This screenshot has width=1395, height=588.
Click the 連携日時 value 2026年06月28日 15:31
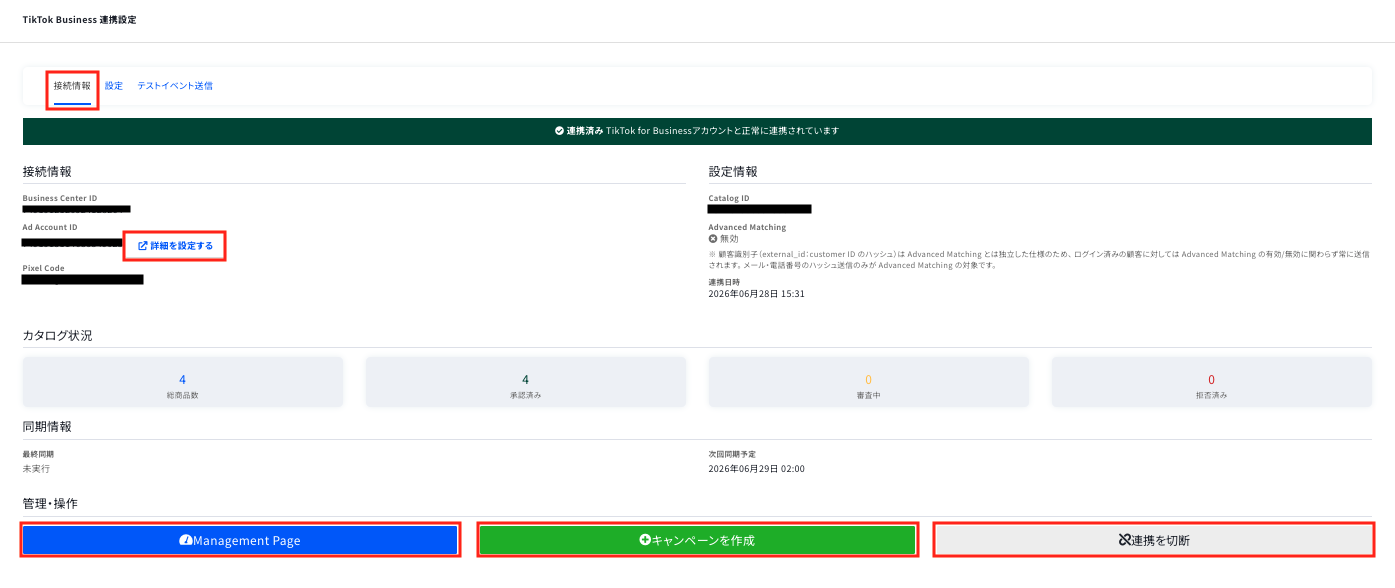[x=757, y=294]
